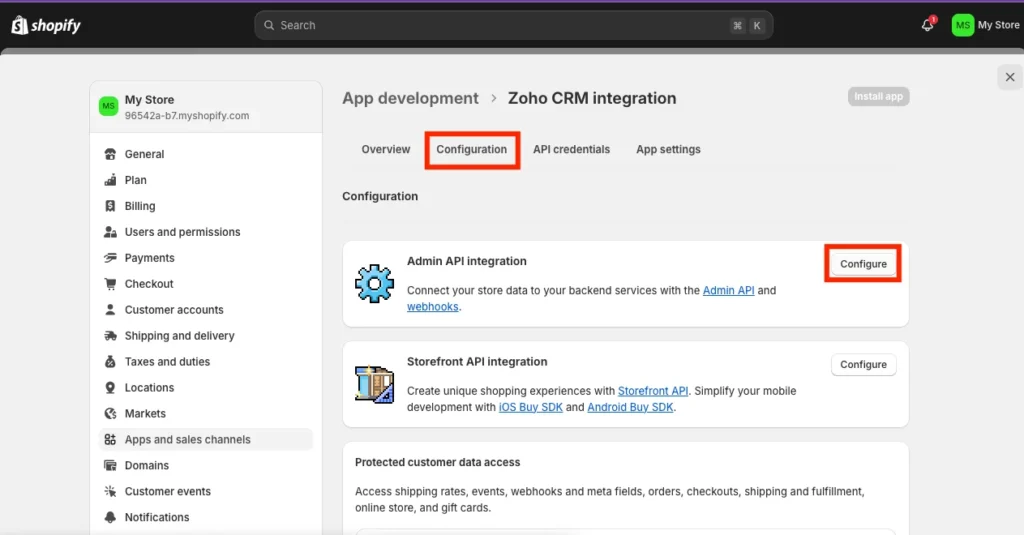Click the Notifications bell icon in sidebar
The image size is (1024, 535).
pyautogui.click(x=110, y=517)
